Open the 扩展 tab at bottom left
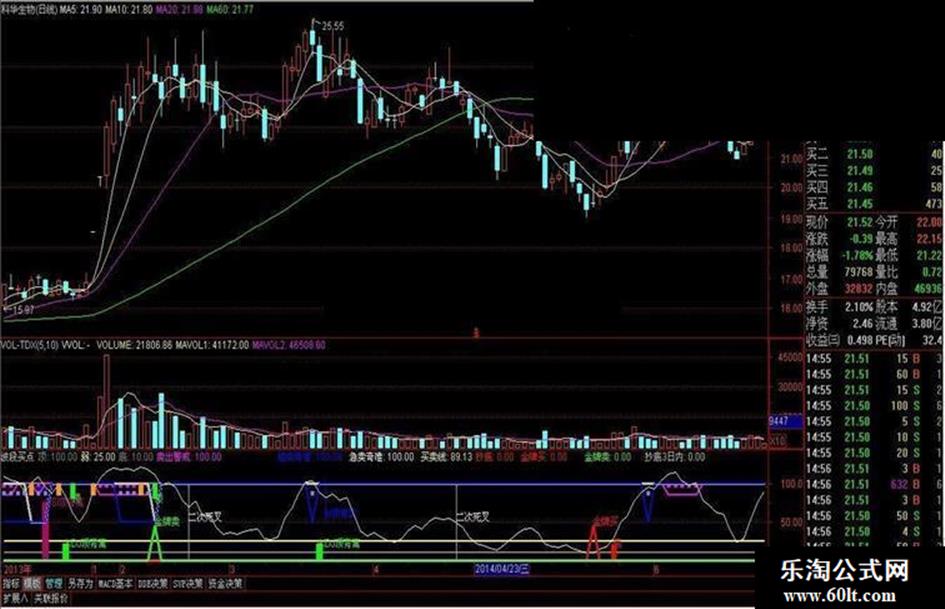 14,599
